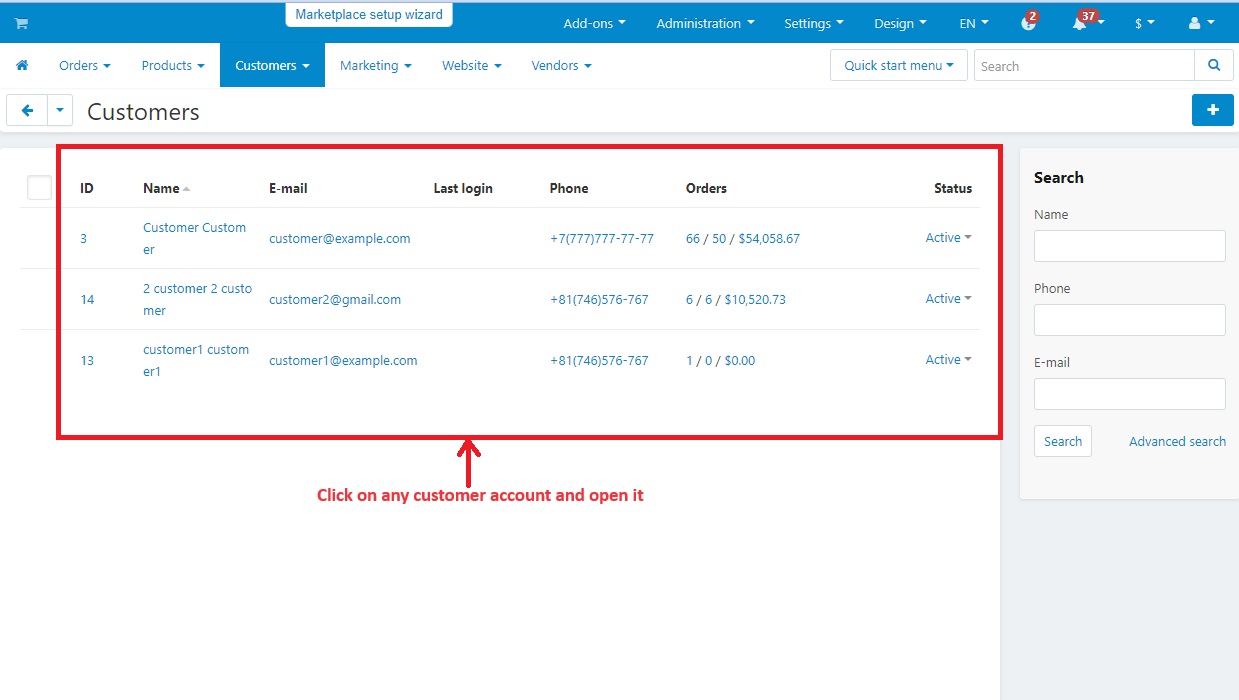The image size is (1239, 700).
Task: Click the globe icon with badge 2
Action: 1028,23
